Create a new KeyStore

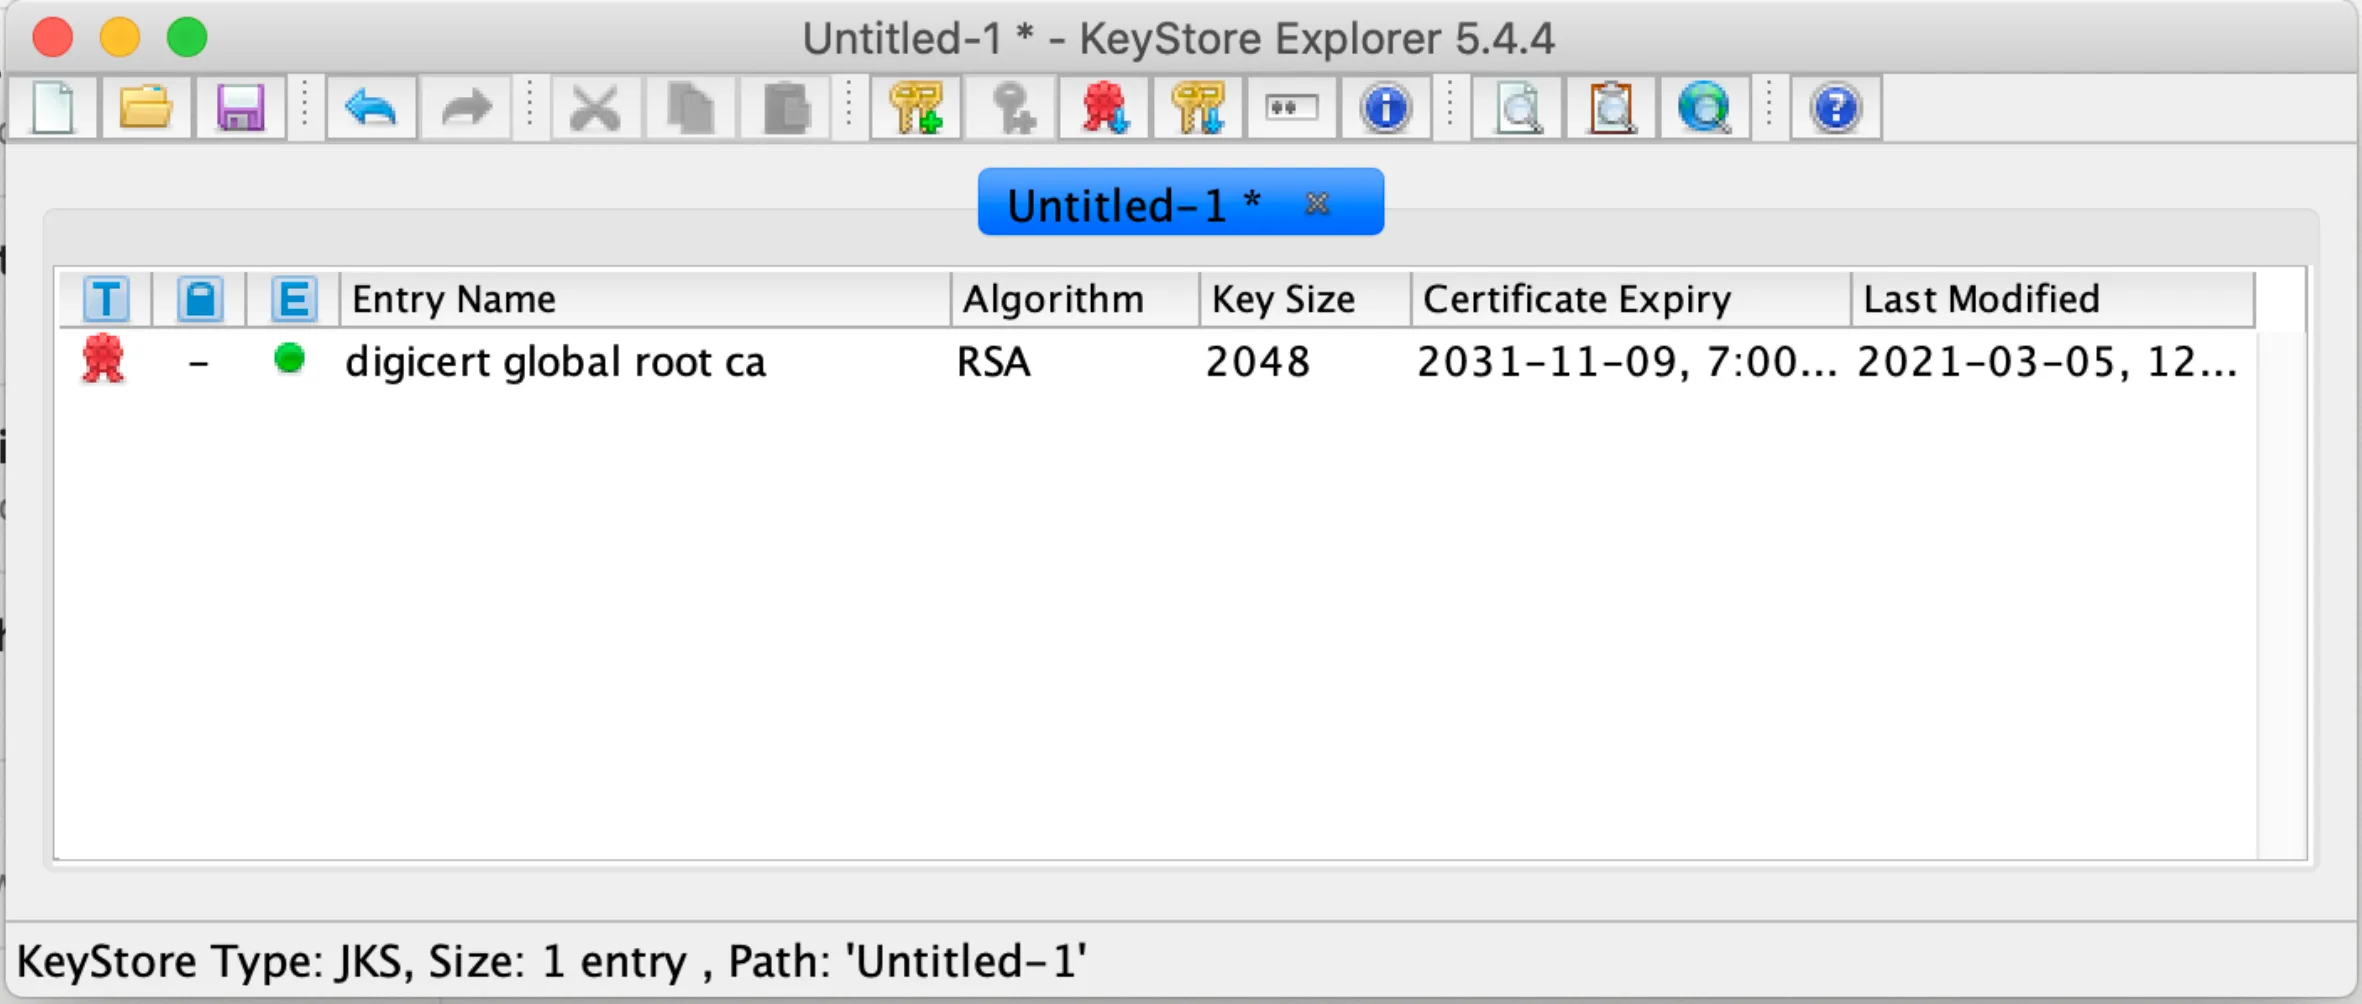tap(54, 107)
